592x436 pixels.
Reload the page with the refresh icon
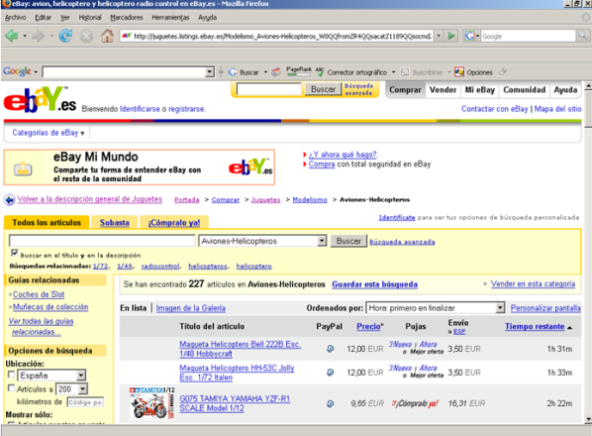point(66,36)
